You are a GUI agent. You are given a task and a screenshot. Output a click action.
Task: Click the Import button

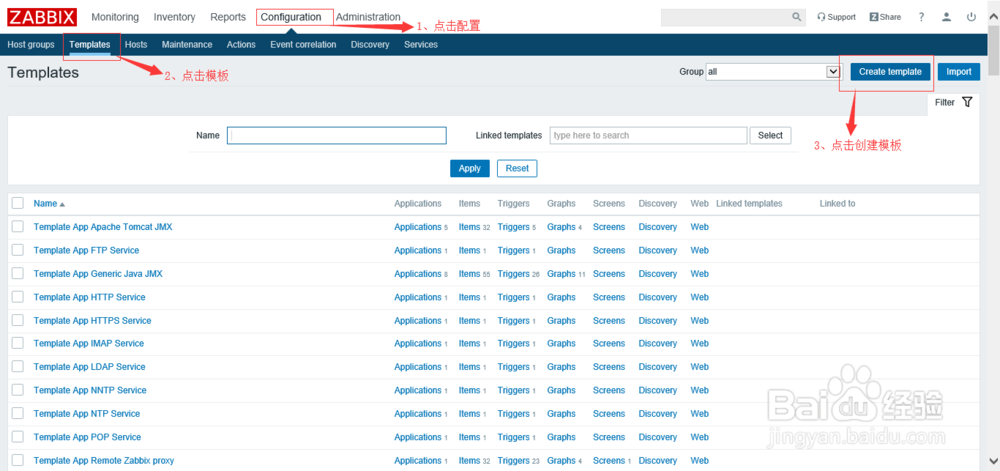959,72
